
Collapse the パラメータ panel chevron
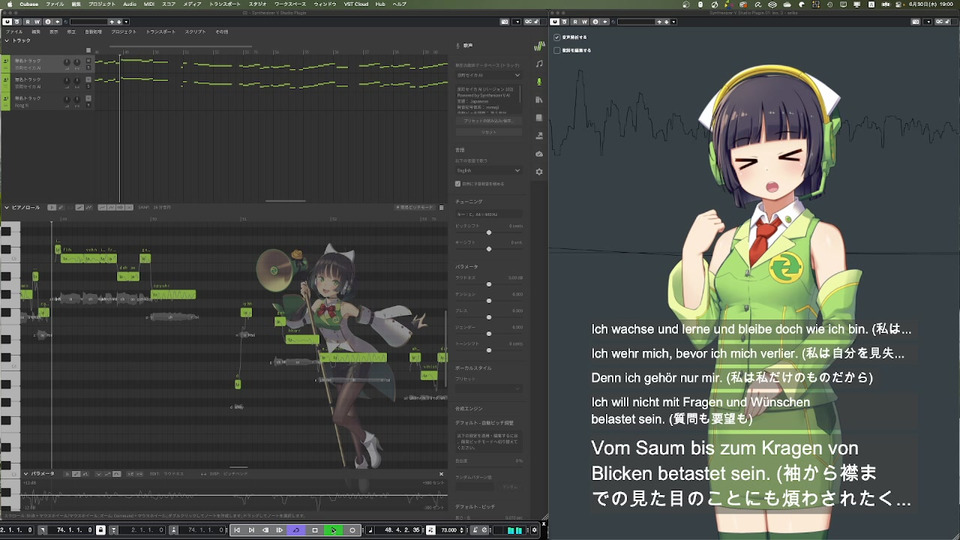pyautogui.click(x=26, y=474)
